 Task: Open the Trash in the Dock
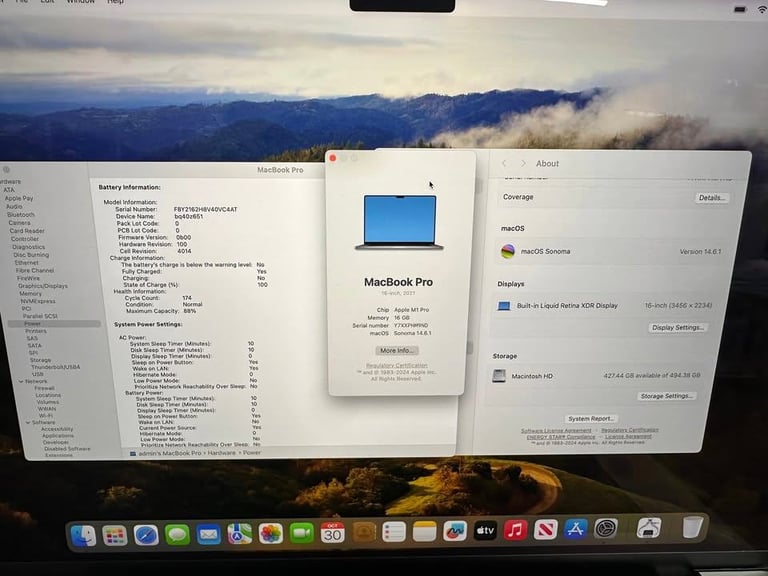click(x=693, y=527)
